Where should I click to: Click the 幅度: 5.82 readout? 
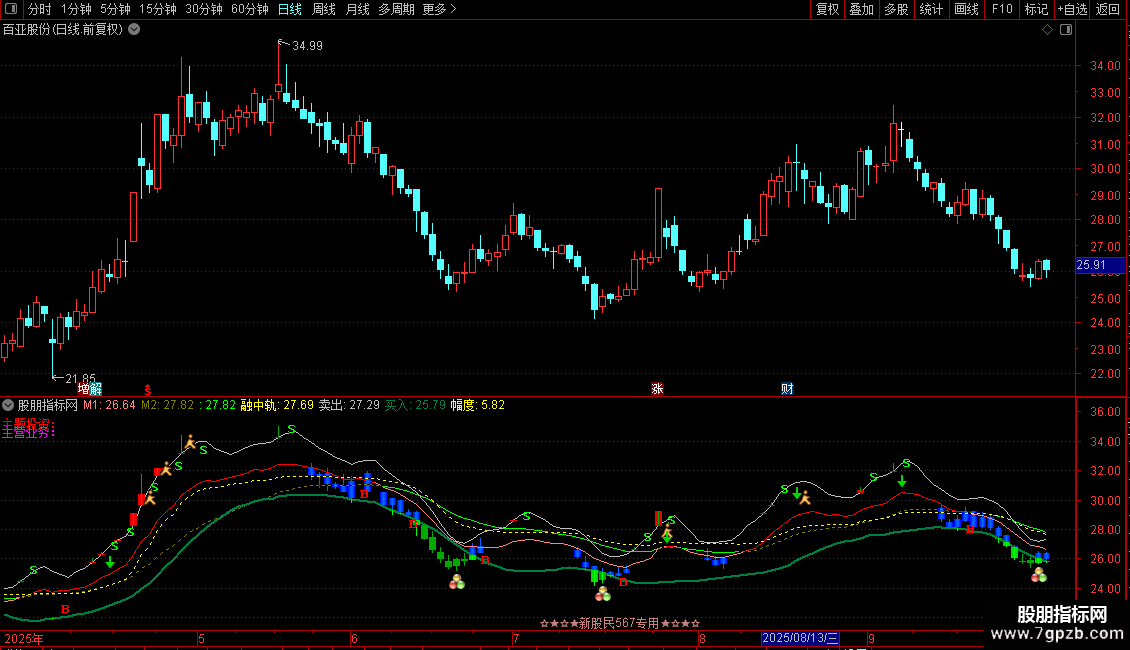coord(478,405)
